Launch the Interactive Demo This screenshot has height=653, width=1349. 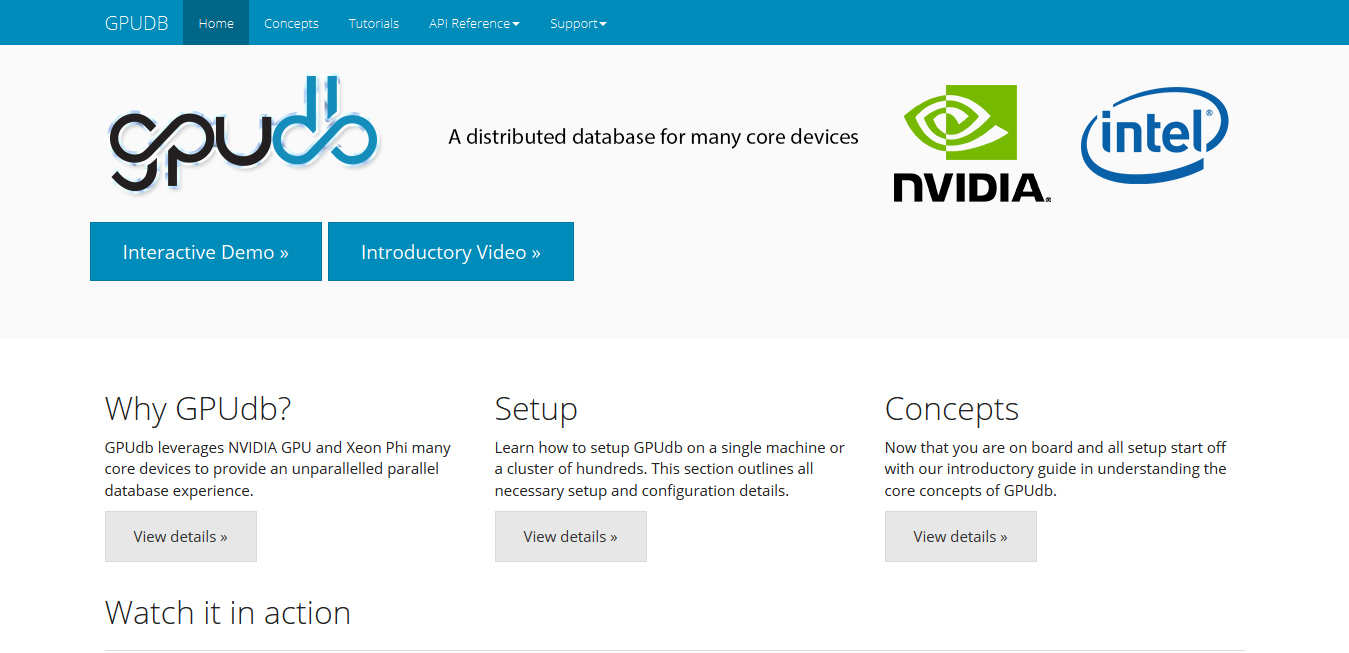(206, 252)
